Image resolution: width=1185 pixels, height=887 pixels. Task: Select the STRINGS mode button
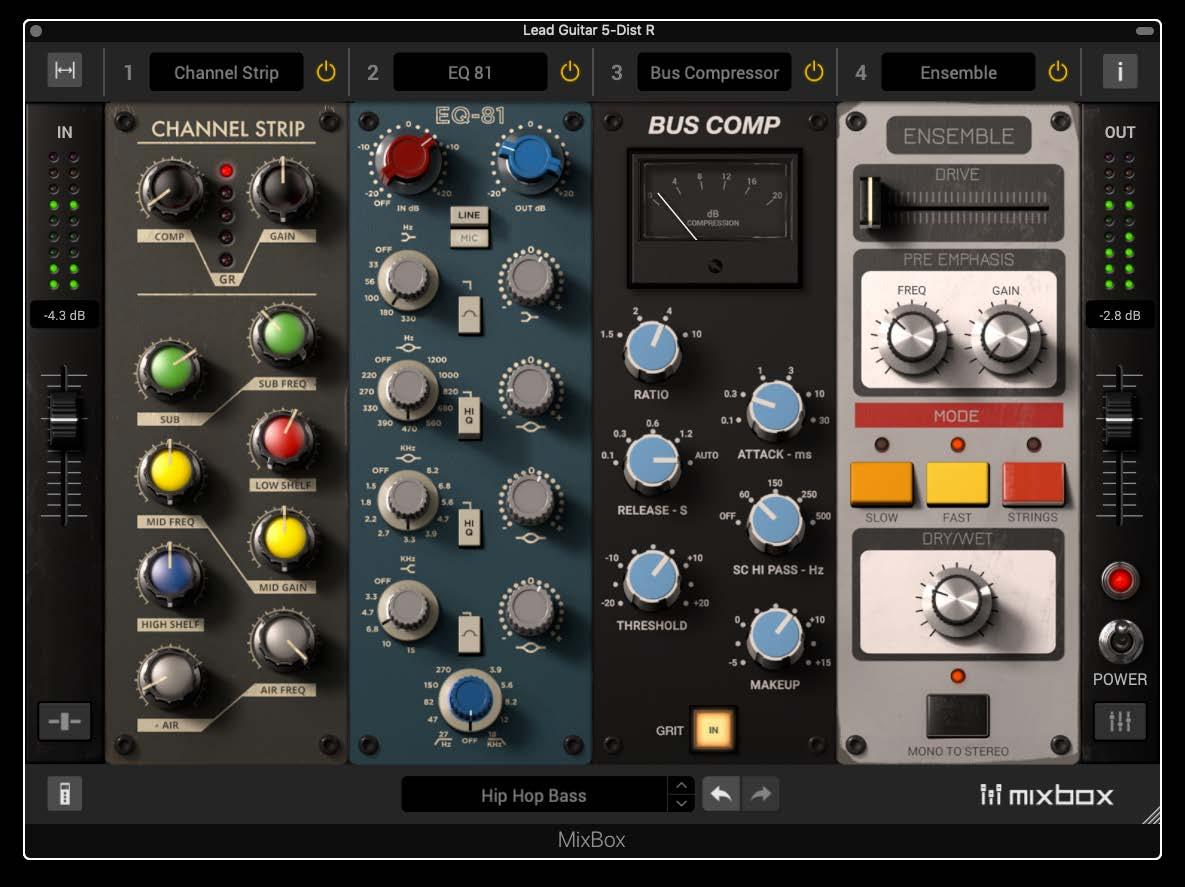[x=1033, y=484]
